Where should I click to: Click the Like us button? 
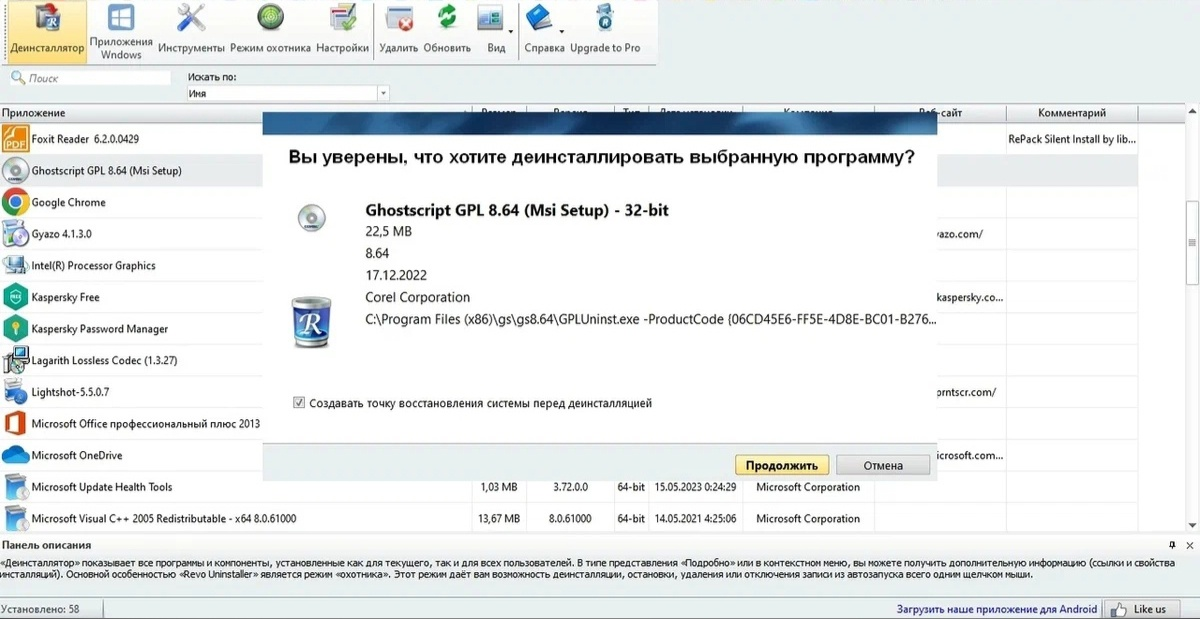pyautogui.click(x=1140, y=609)
